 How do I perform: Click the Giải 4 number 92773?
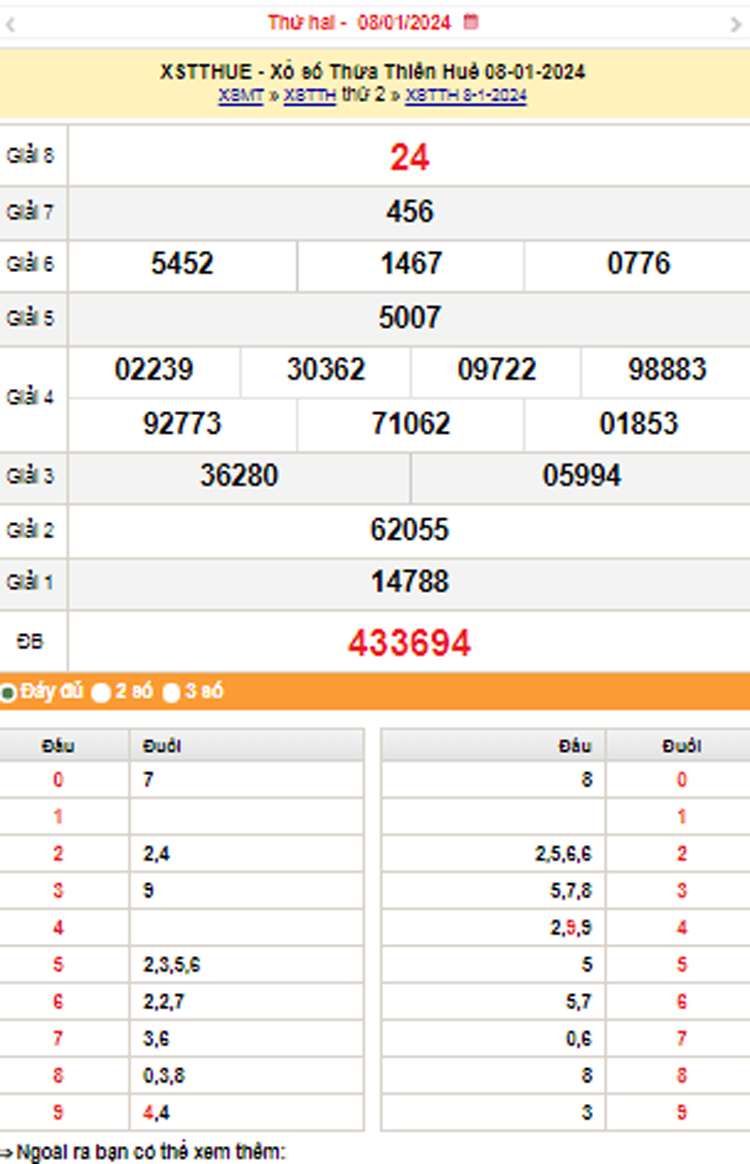click(x=182, y=424)
